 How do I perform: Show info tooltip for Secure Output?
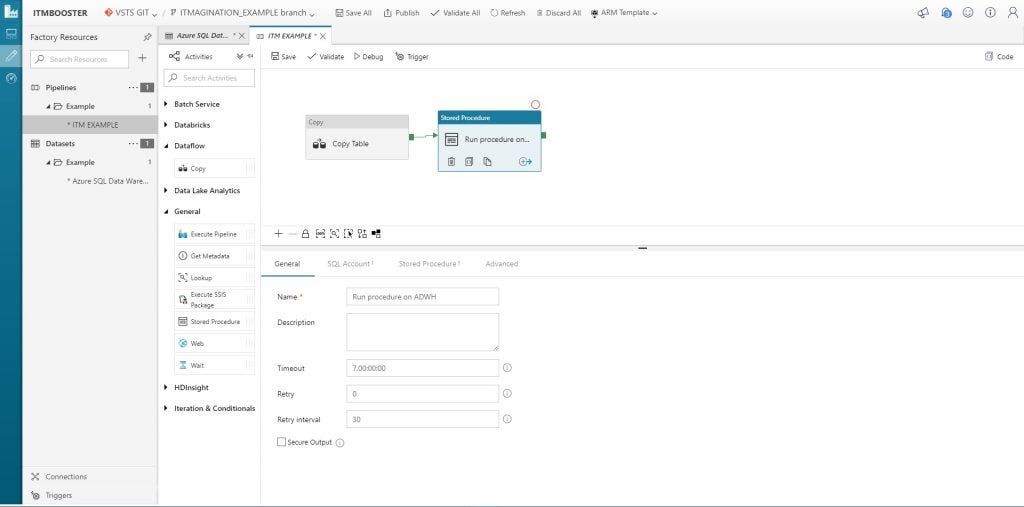(340, 443)
